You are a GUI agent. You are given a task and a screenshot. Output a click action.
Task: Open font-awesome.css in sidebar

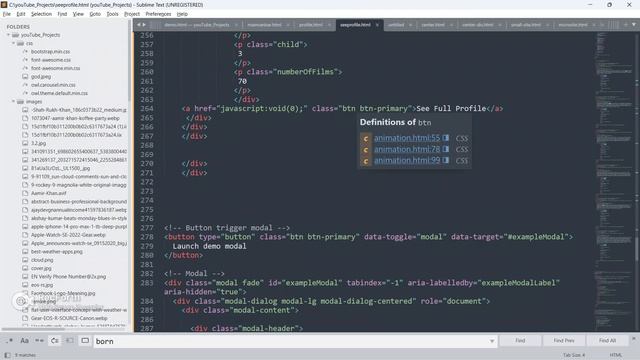click(x=51, y=60)
